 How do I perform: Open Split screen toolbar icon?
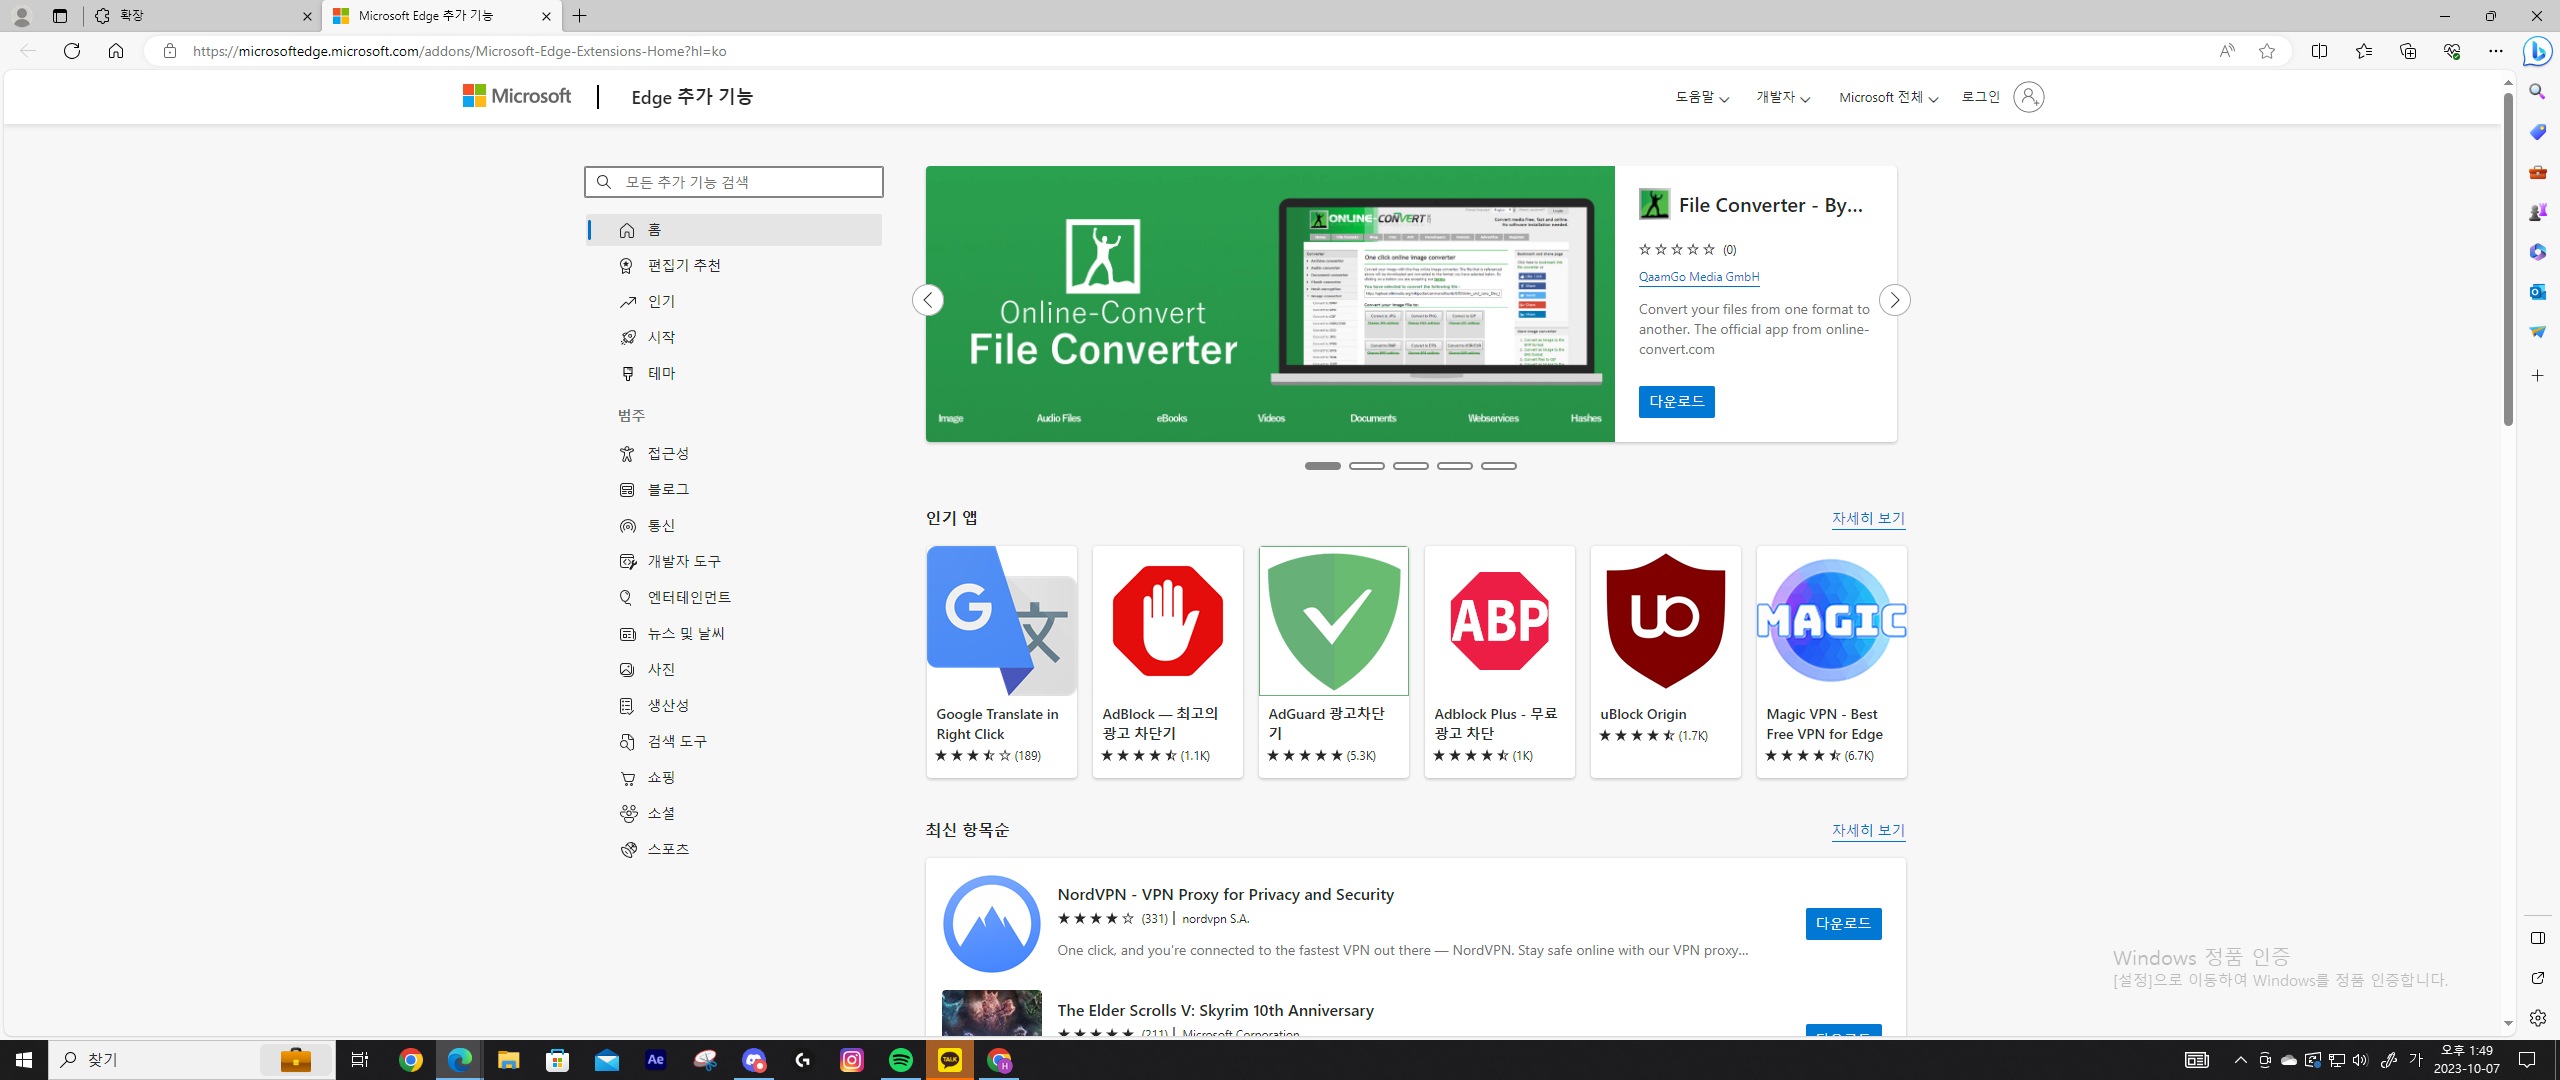pyautogui.click(x=2319, y=51)
